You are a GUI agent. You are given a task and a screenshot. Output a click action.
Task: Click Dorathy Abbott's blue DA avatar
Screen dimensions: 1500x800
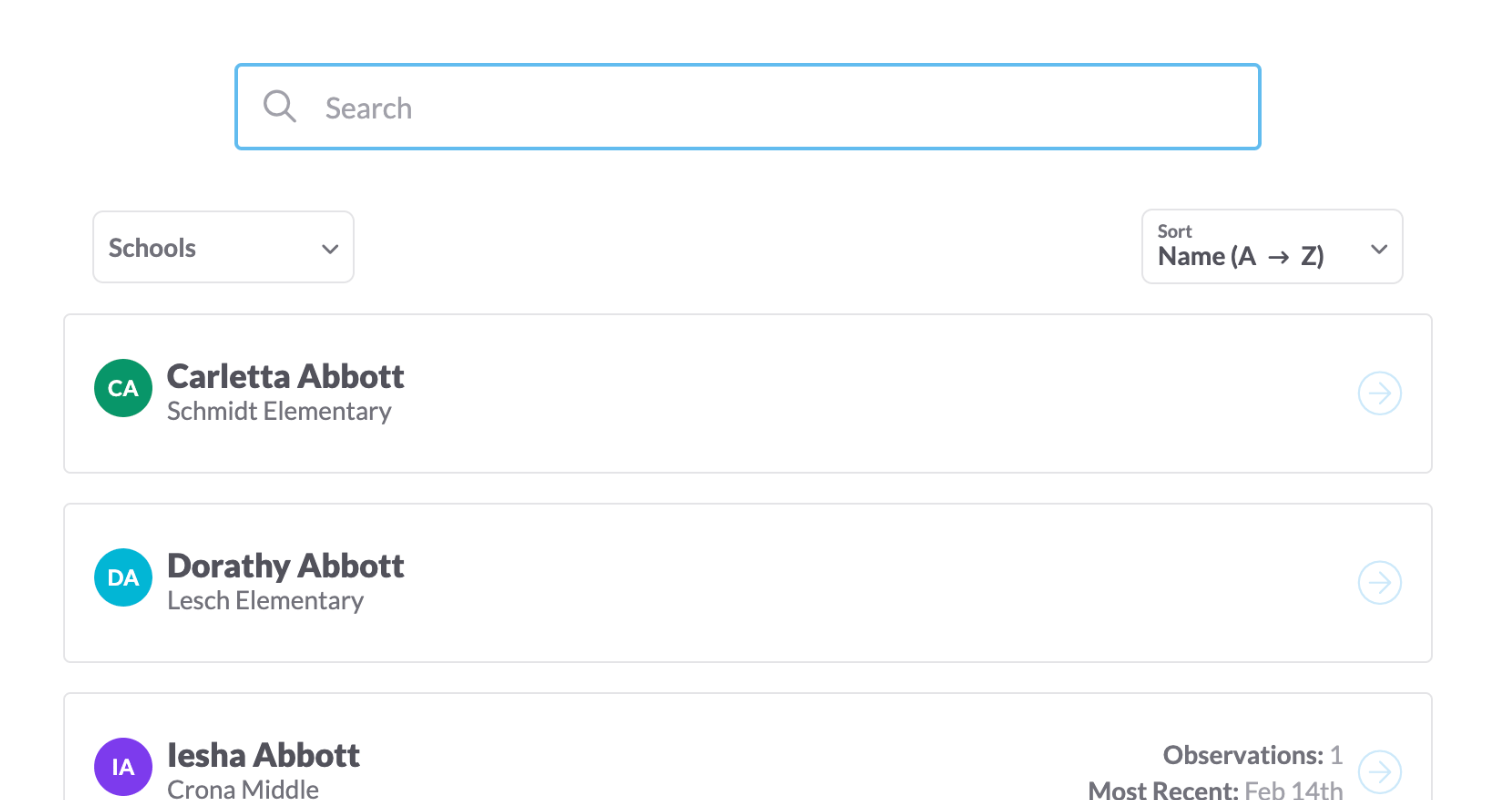click(x=122, y=577)
